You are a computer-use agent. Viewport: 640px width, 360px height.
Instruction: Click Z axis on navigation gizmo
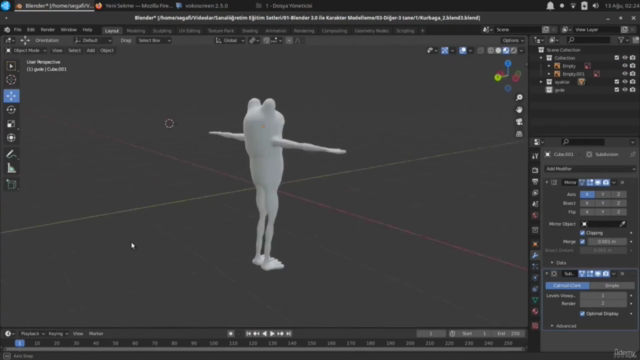pos(508,64)
